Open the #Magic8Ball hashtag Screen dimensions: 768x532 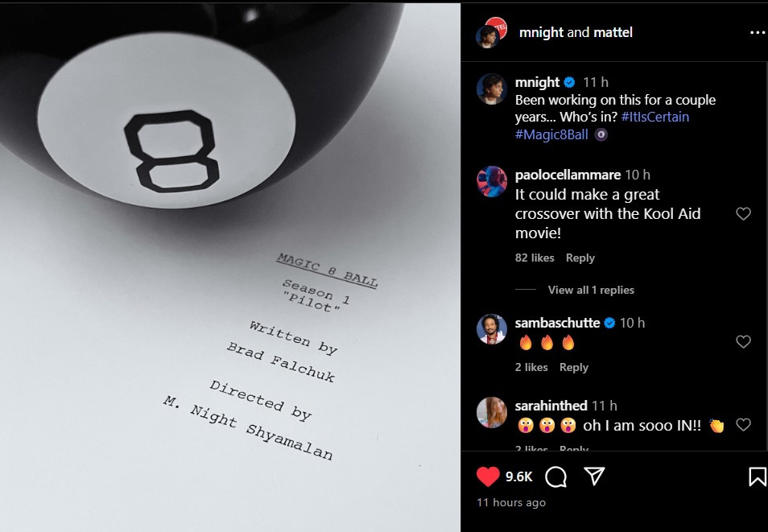click(552, 135)
